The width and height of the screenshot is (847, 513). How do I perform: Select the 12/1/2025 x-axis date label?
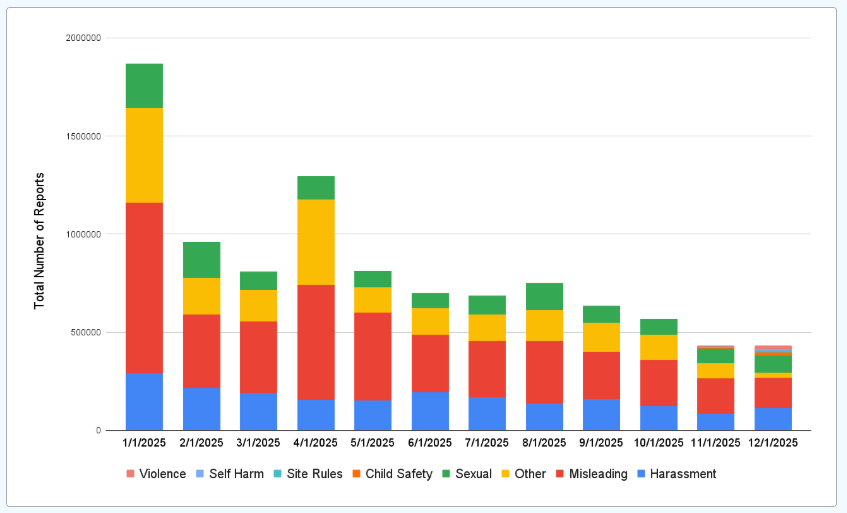773,442
